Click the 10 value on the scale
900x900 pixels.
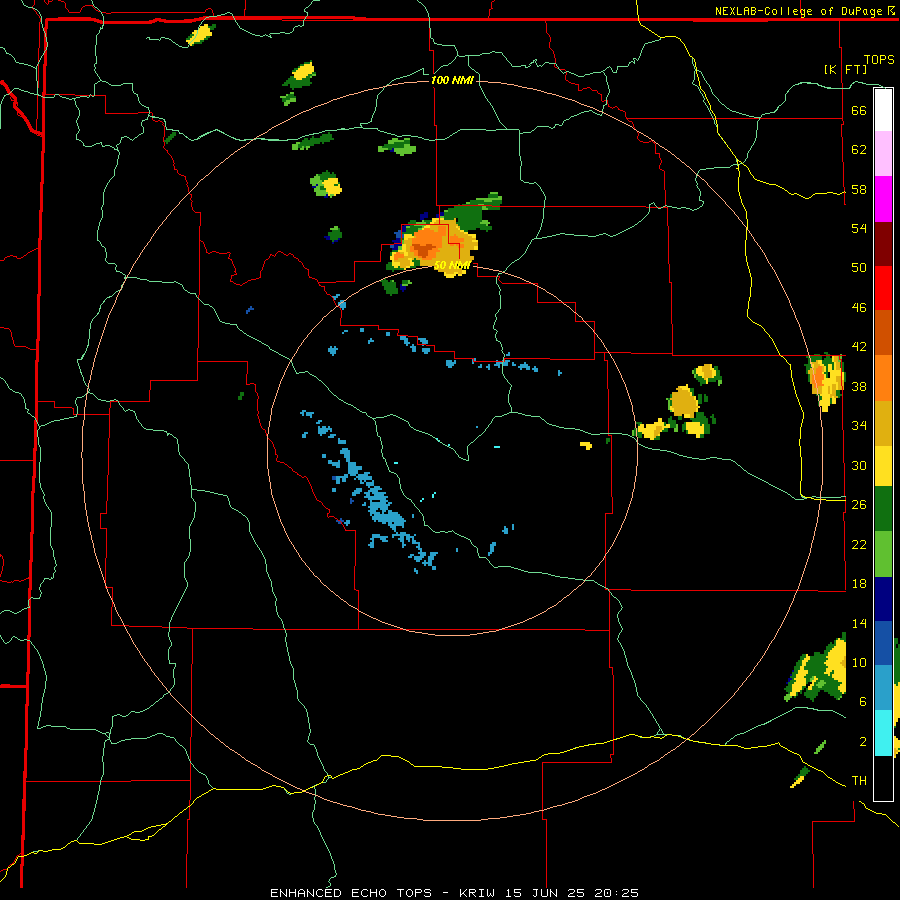859,662
